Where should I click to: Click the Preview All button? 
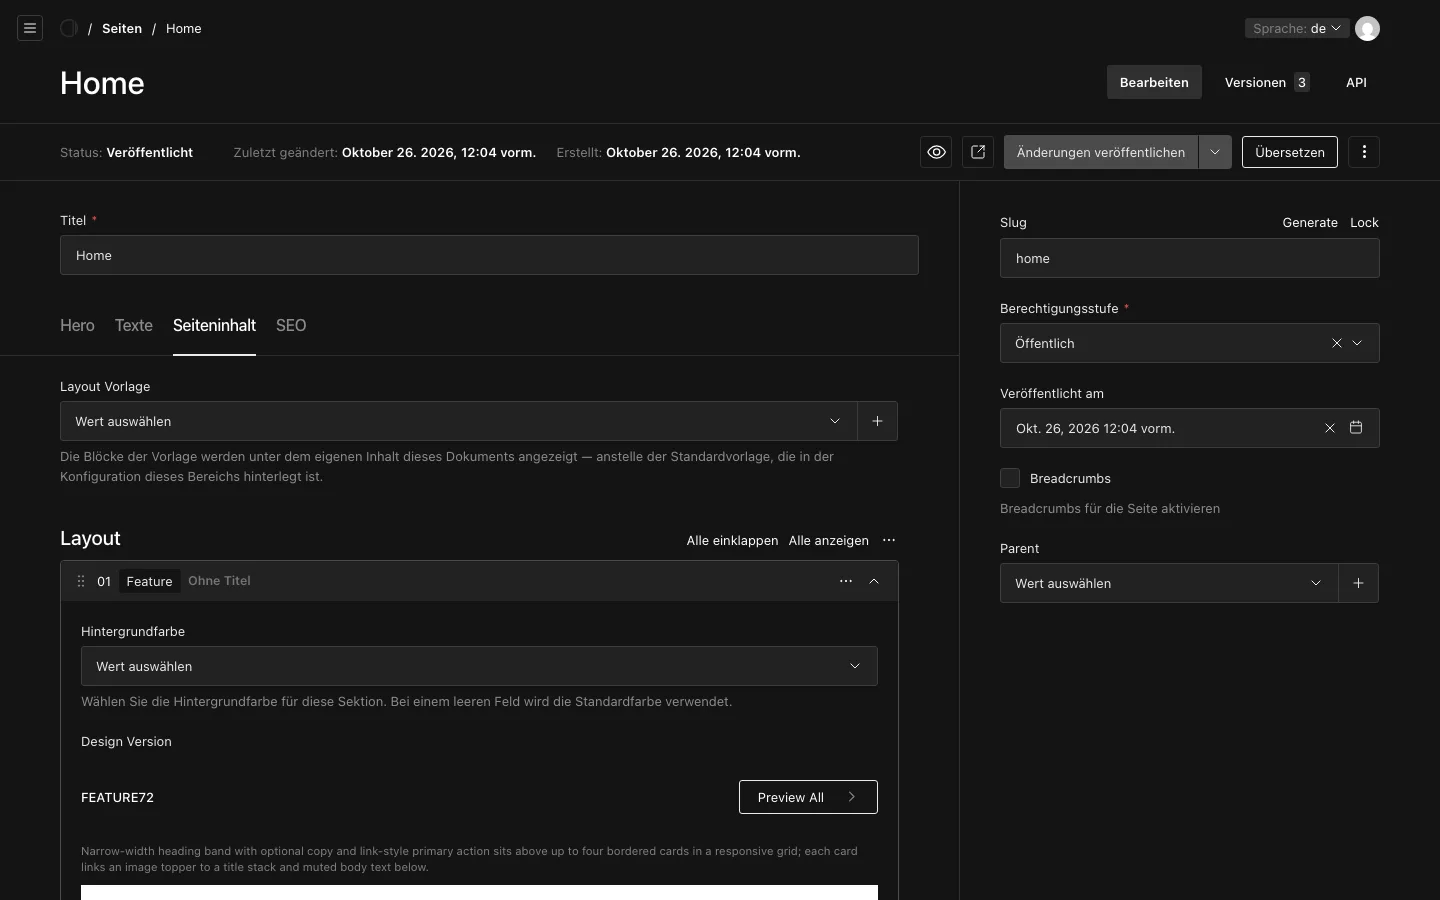[808, 797]
